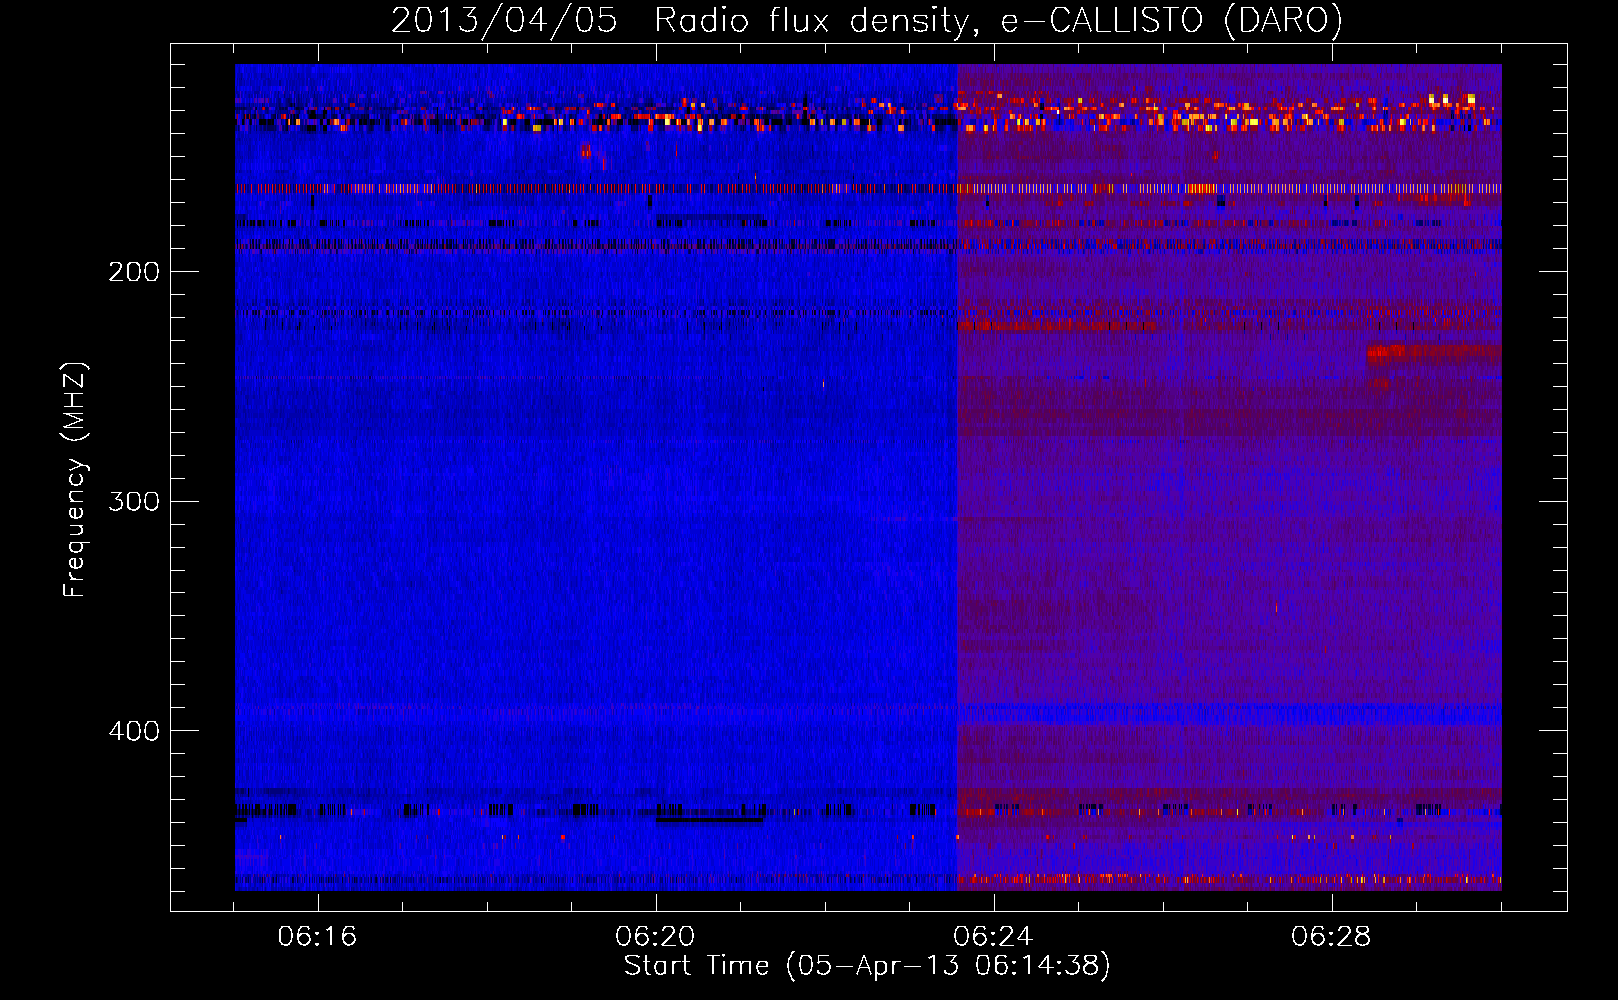Click the plot title '2013/04/05 Radio flux density, e-CALLISTO (DARO)'

[866, 21]
